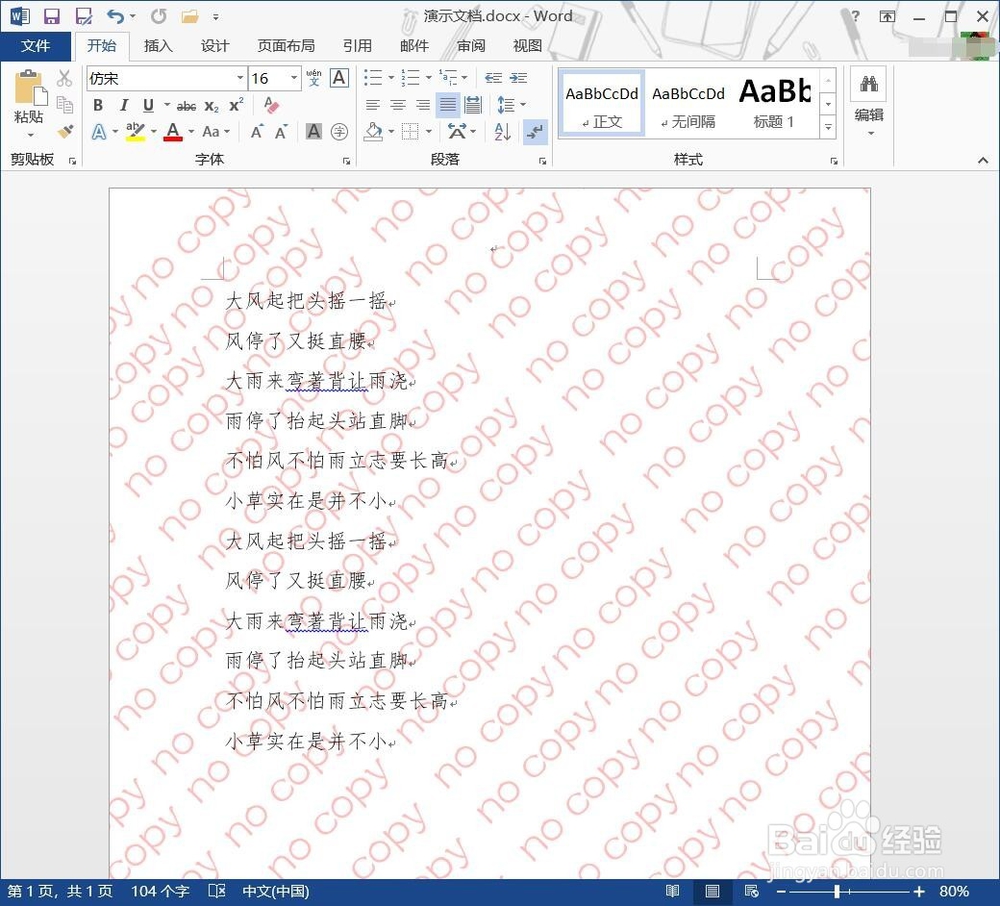The width and height of the screenshot is (1000, 906).
Task: Enable justify alignment
Action: click(x=446, y=104)
